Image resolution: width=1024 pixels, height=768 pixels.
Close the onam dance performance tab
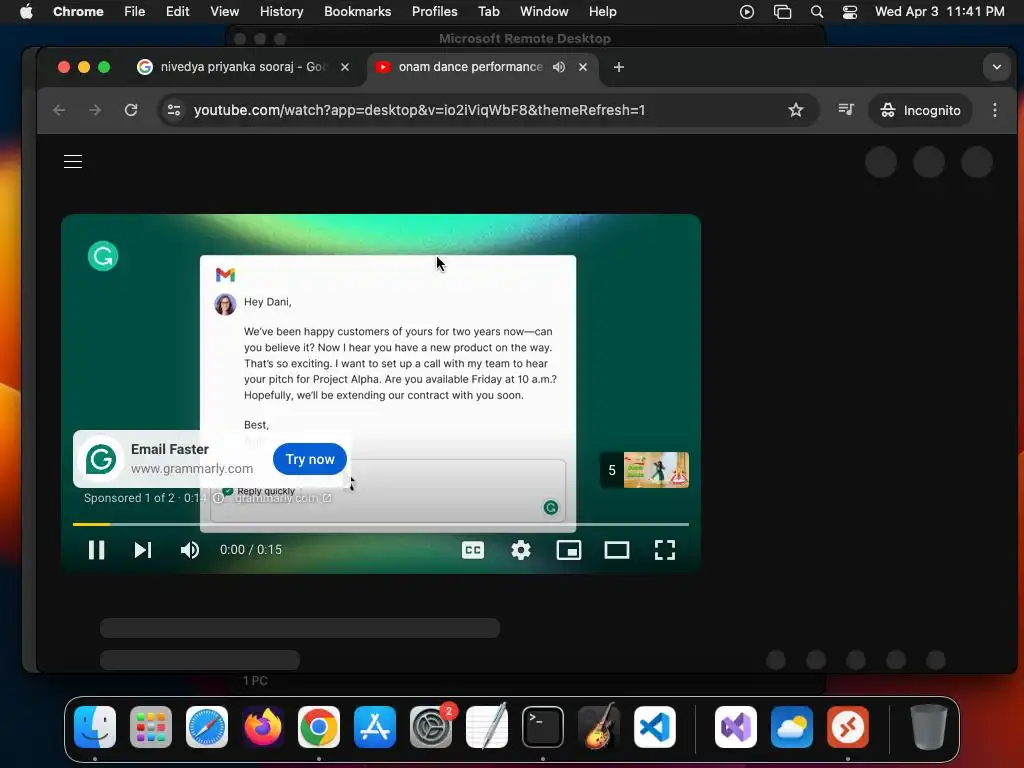pyautogui.click(x=583, y=67)
